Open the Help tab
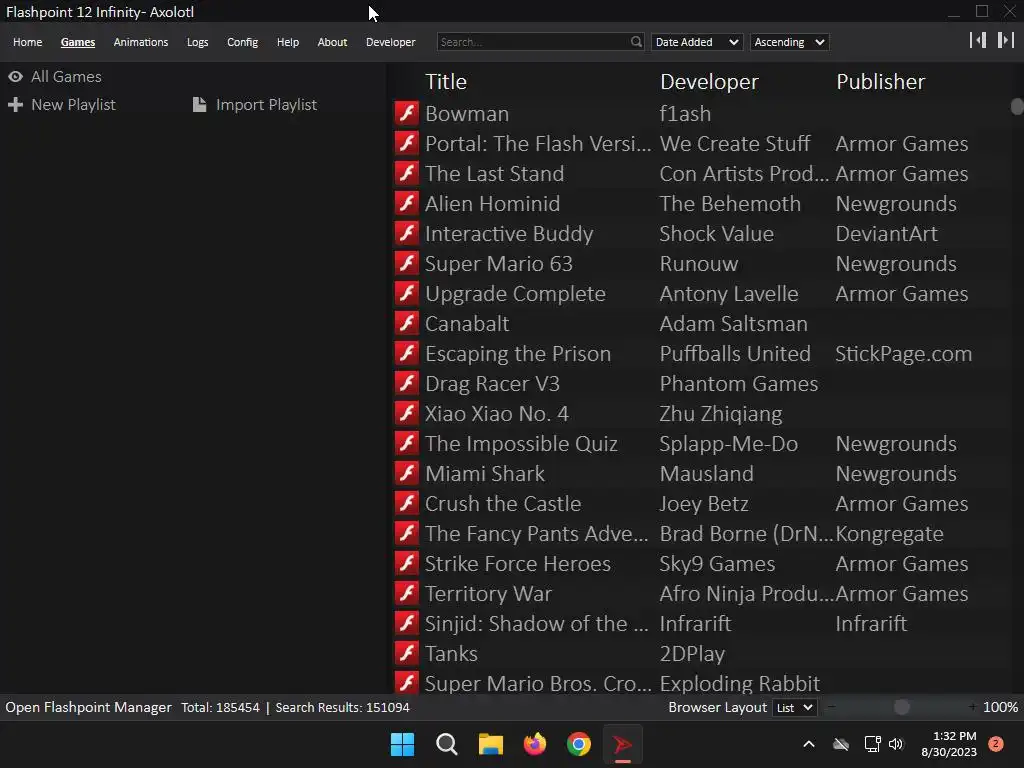This screenshot has height=768, width=1024. tap(287, 42)
